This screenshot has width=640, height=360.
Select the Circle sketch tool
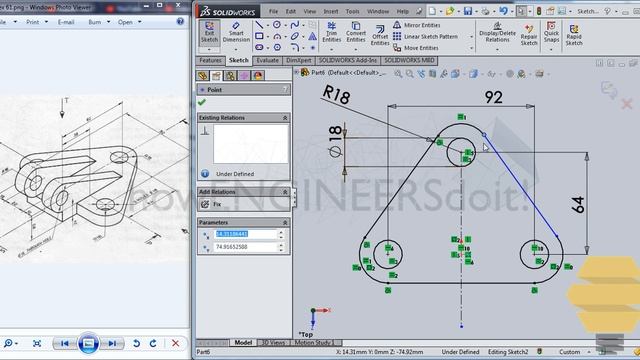tap(277, 25)
